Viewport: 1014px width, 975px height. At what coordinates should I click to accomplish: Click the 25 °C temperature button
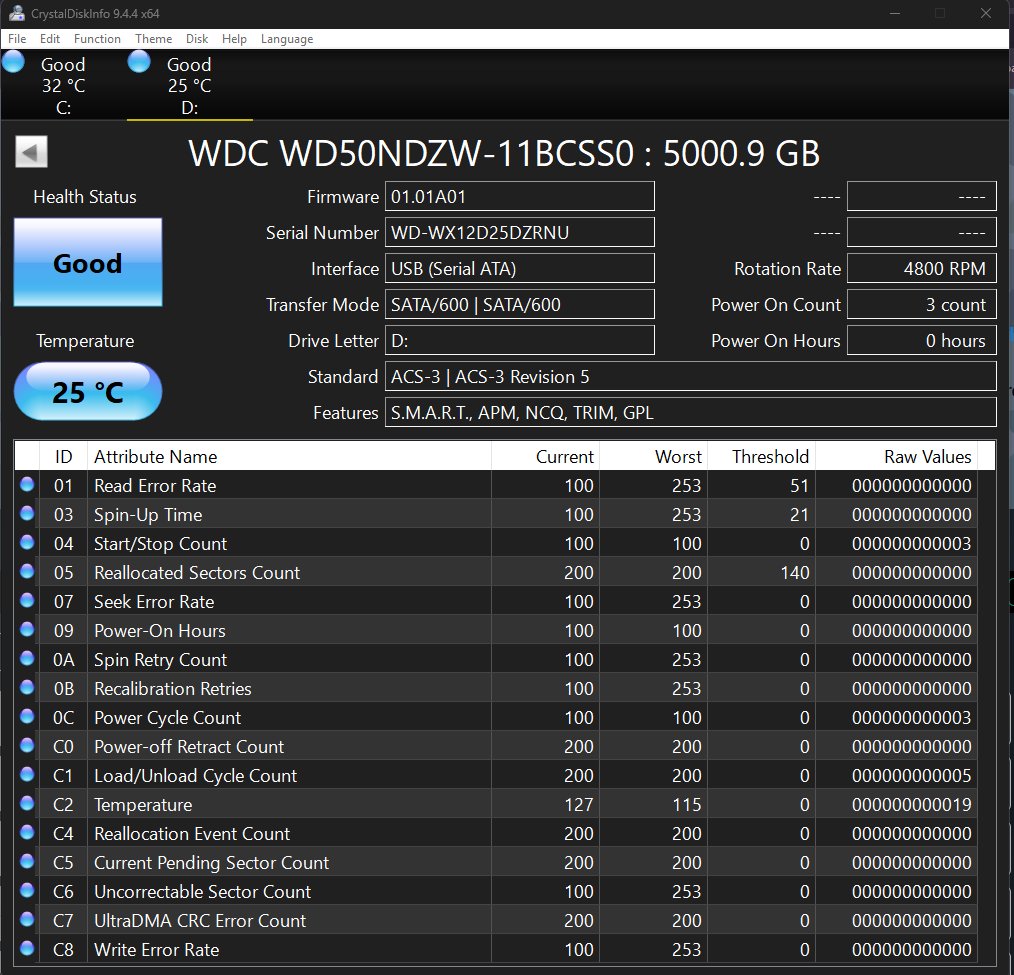click(x=88, y=391)
